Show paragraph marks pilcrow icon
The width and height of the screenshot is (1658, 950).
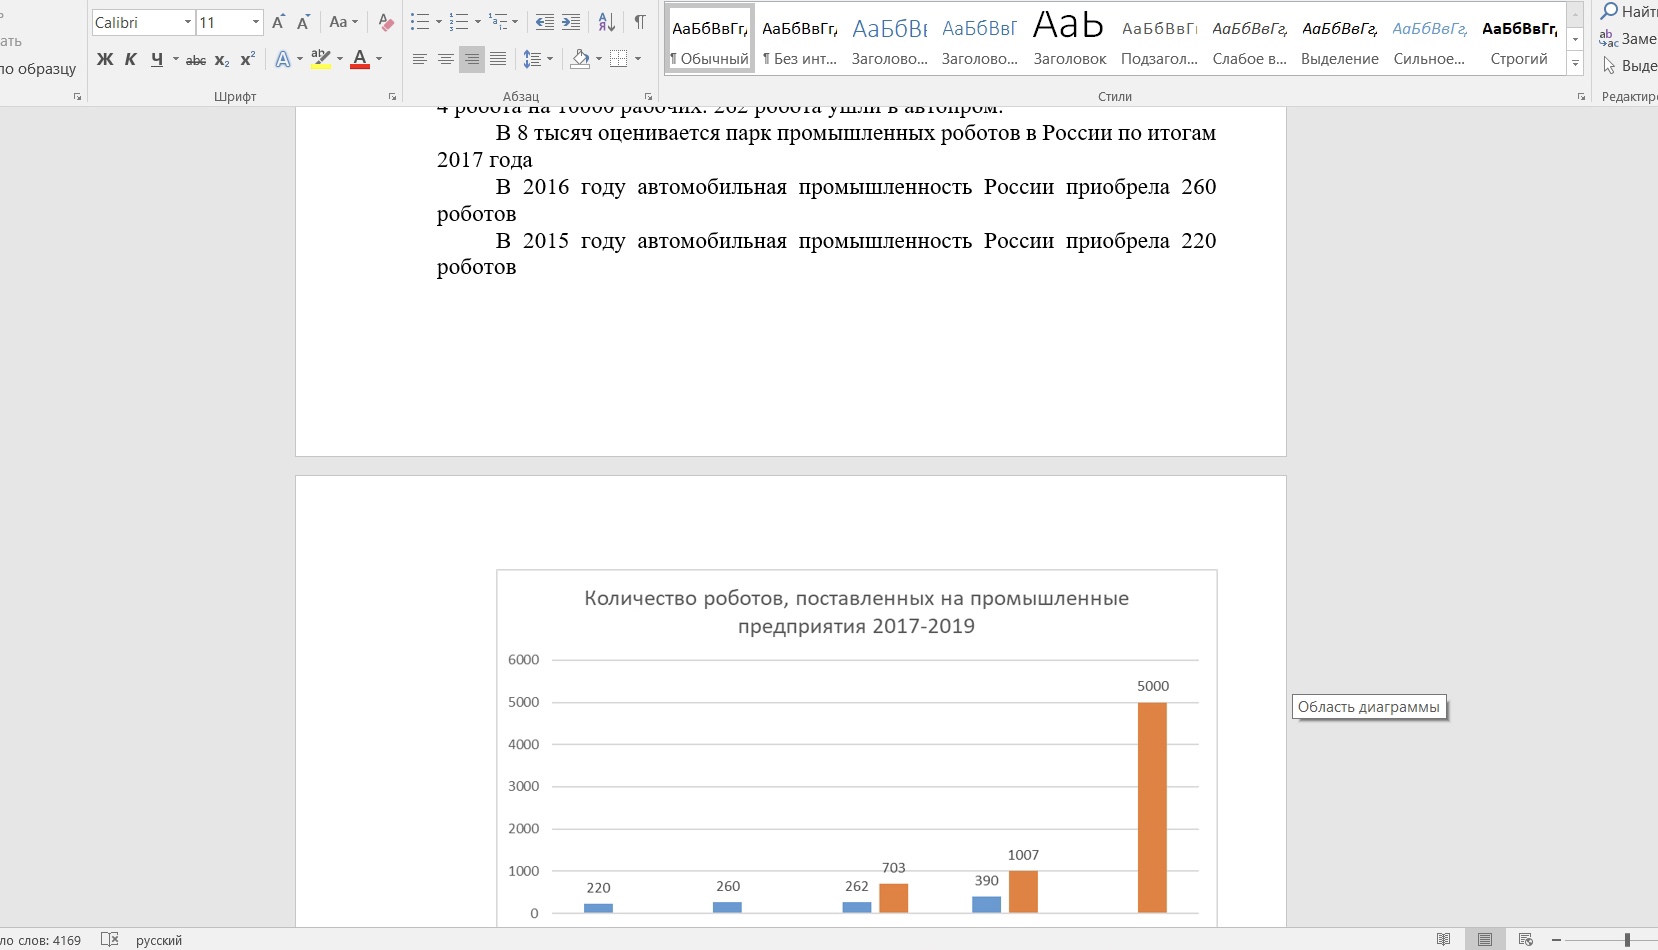coord(640,22)
